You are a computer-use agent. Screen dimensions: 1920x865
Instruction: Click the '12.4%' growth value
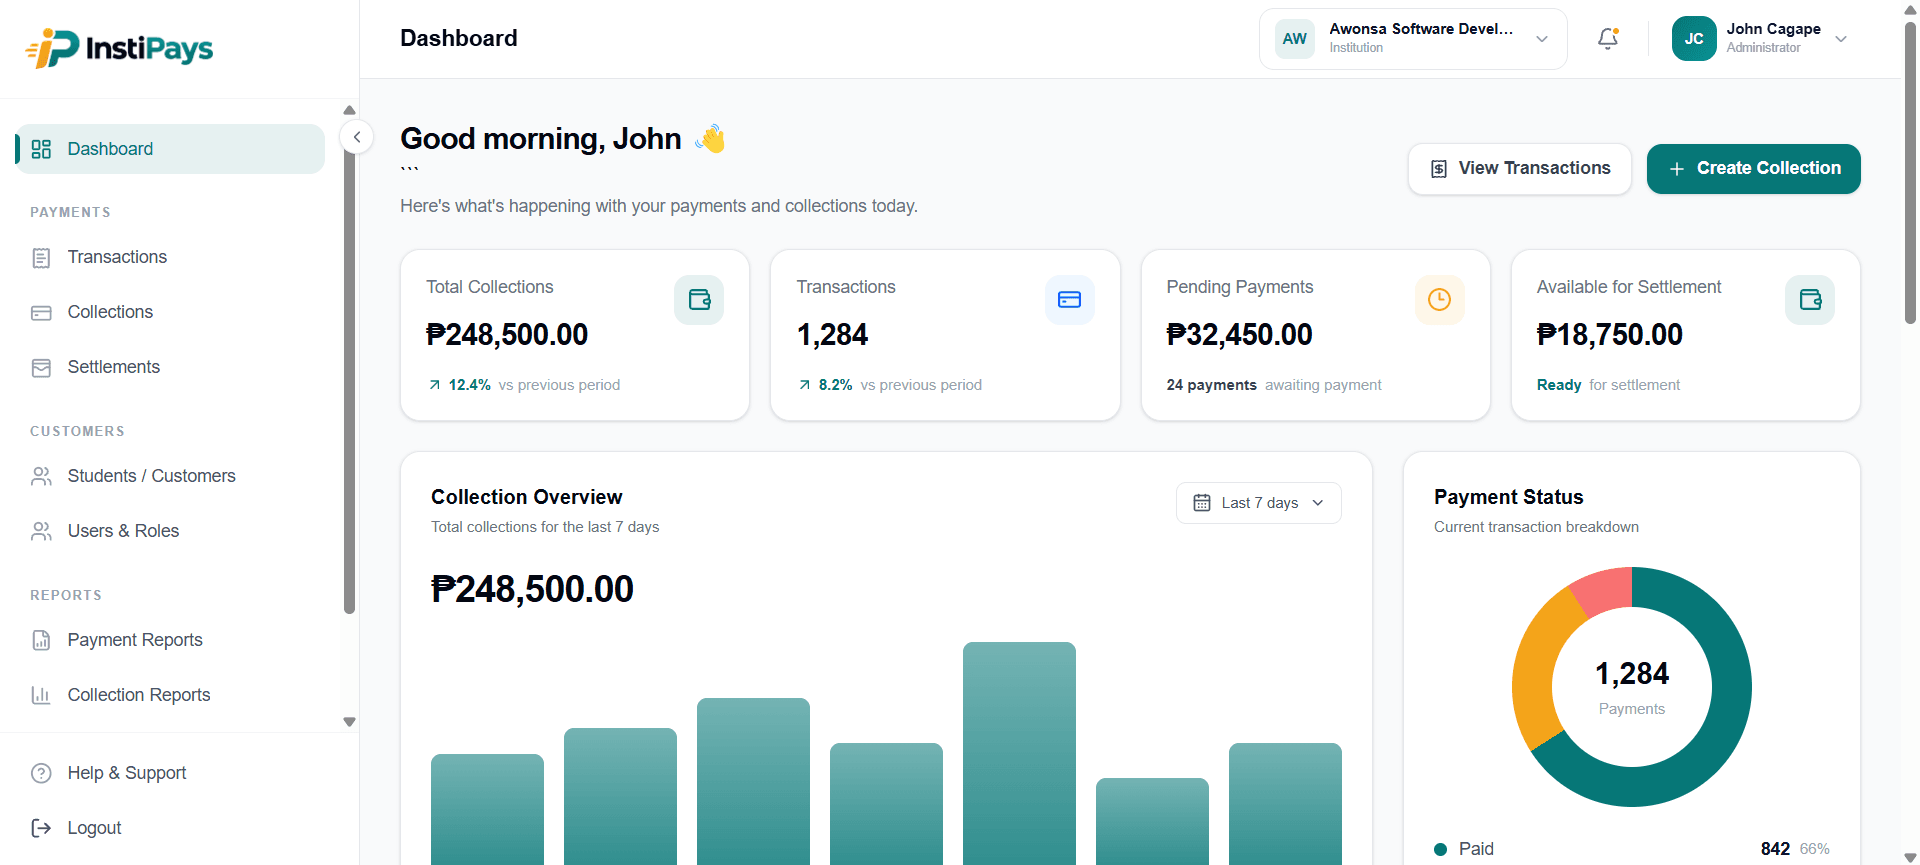(x=470, y=385)
